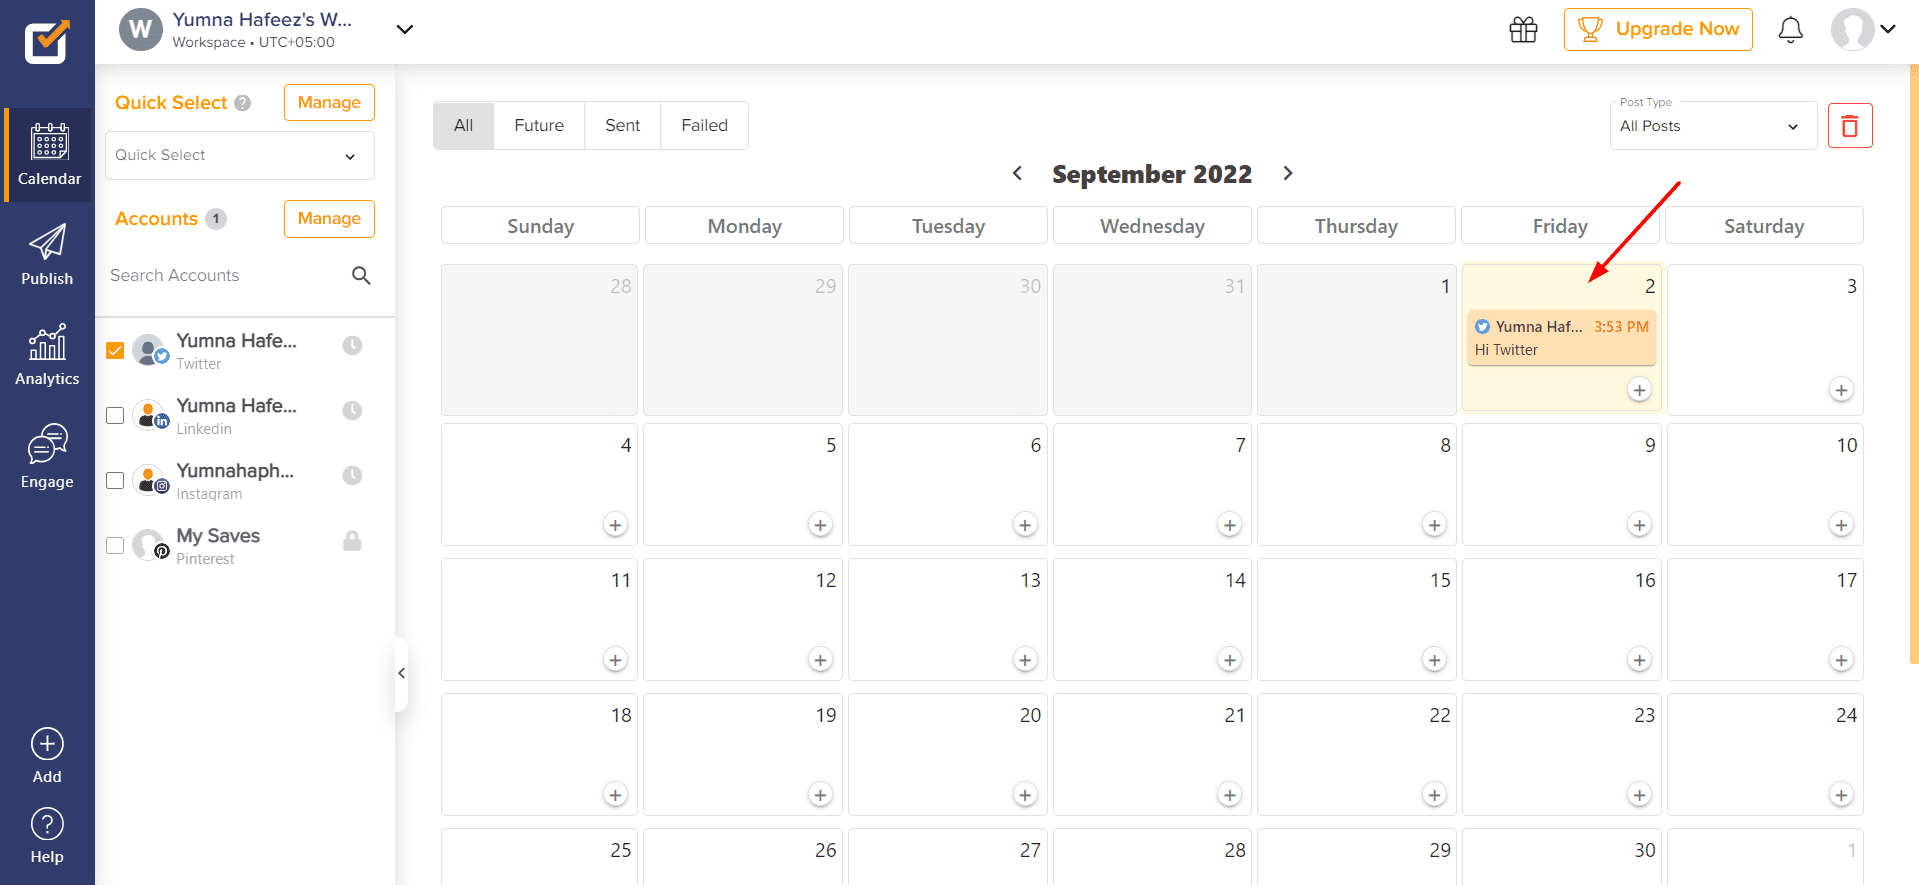This screenshot has height=885, width=1919.
Task: Expand the workspace switcher chevron
Action: point(404,29)
